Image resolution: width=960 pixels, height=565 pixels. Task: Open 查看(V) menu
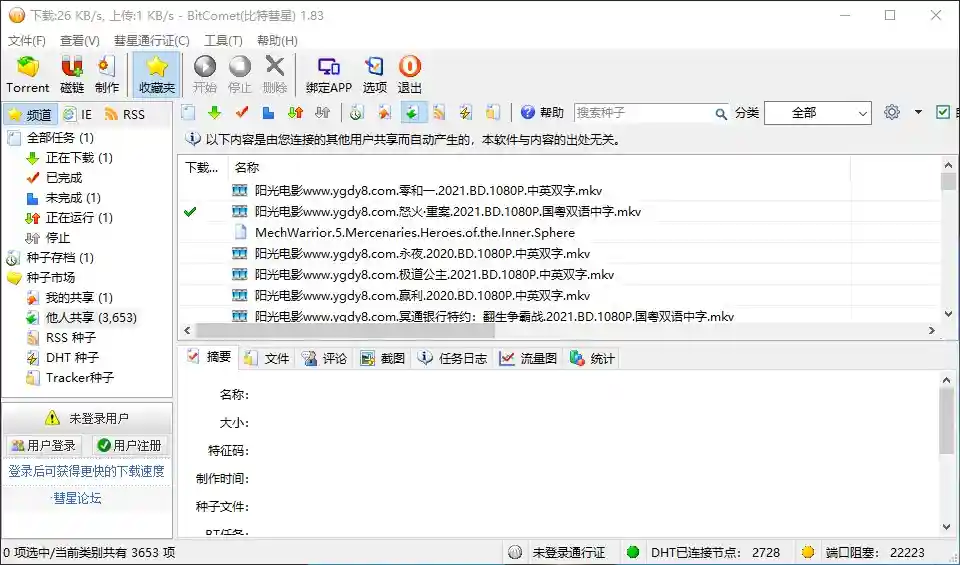(x=80, y=40)
